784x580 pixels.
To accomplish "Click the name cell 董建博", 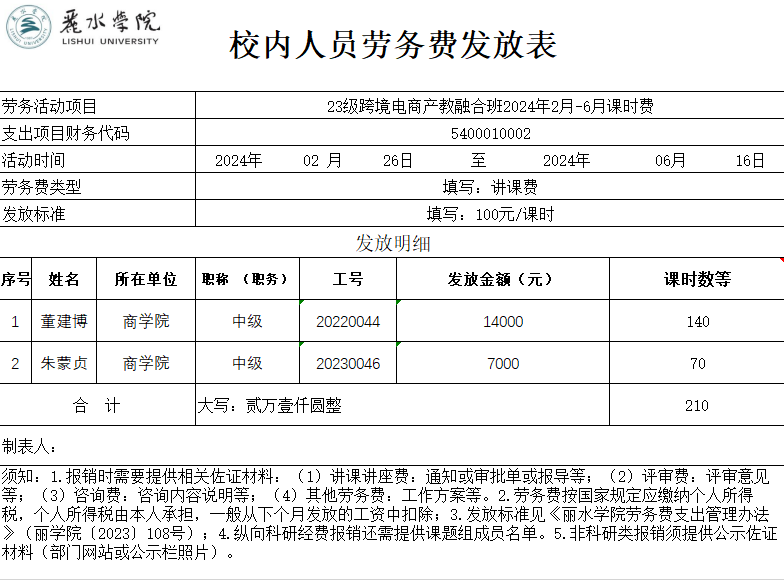I will (64, 321).
